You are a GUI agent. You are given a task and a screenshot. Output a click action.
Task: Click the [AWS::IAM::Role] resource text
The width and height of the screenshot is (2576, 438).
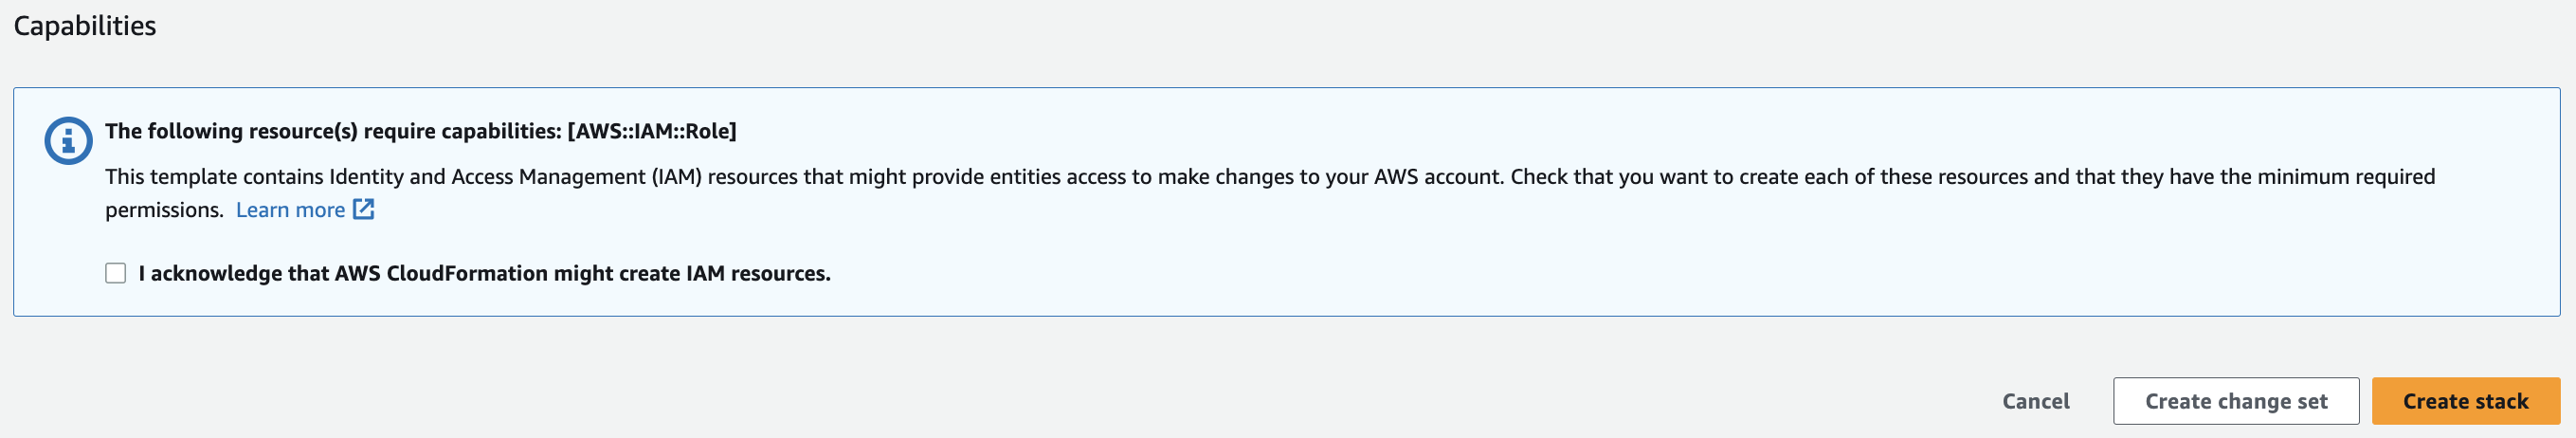(652, 131)
